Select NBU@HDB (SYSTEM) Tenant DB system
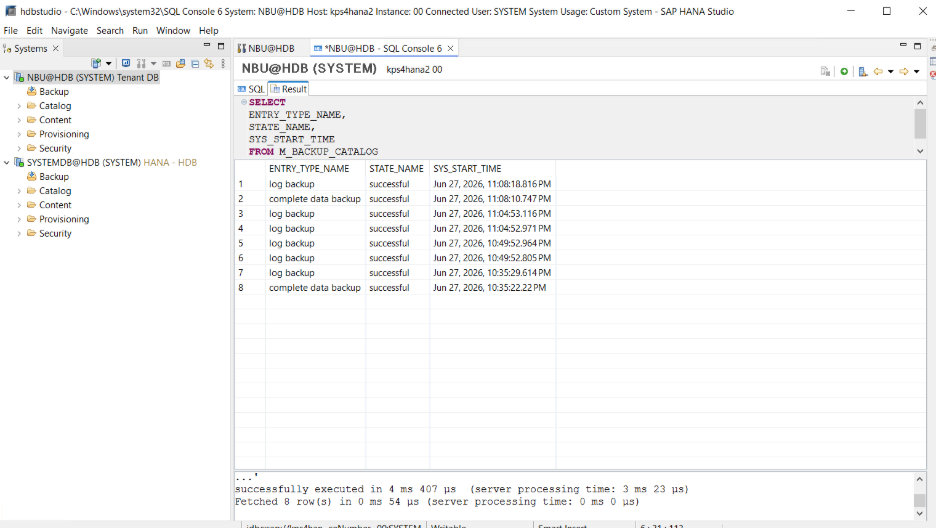The height and width of the screenshot is (528, 936). [x=93, y=78]
